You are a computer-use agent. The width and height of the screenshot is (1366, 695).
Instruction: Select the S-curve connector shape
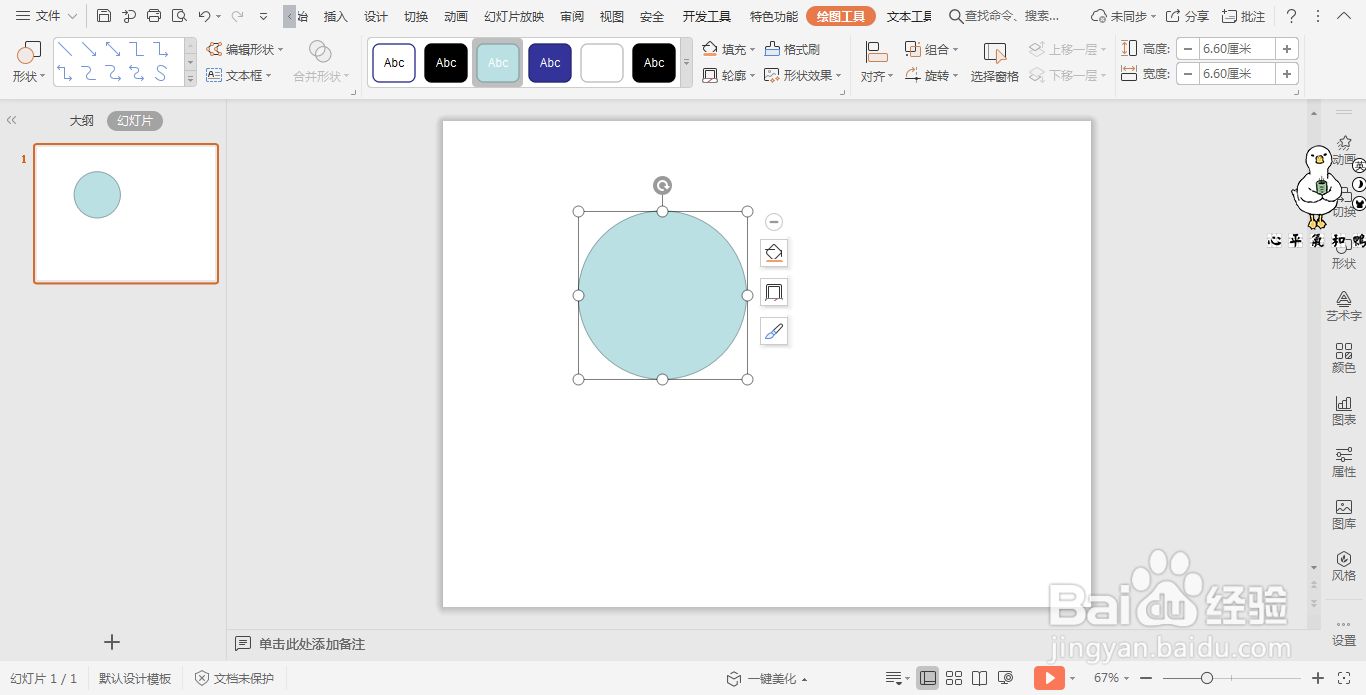(x=160, y=73)
